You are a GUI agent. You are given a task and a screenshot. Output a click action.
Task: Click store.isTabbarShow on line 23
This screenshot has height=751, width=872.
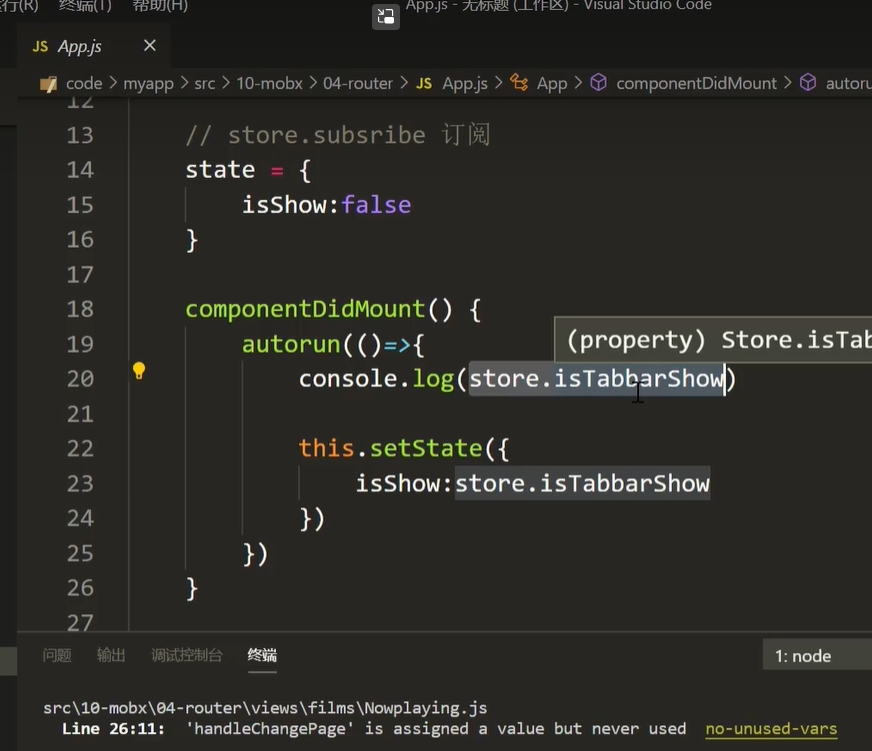(582, 484)
